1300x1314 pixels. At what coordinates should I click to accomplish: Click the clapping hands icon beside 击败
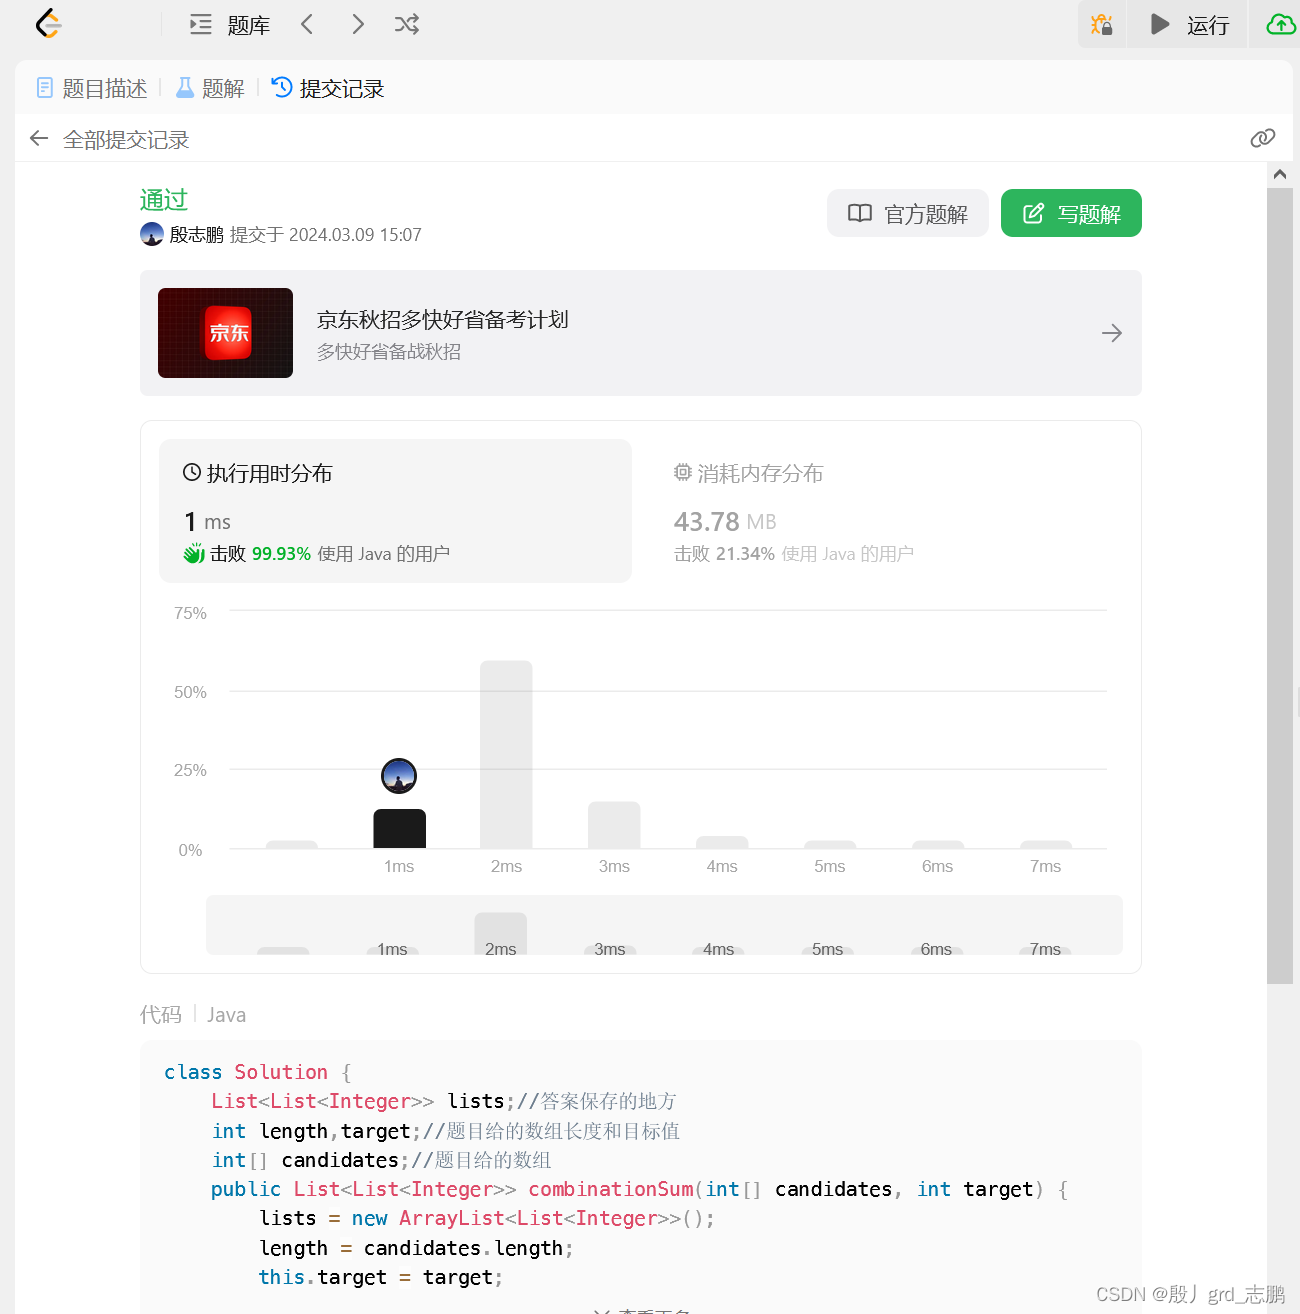[194, 553]
